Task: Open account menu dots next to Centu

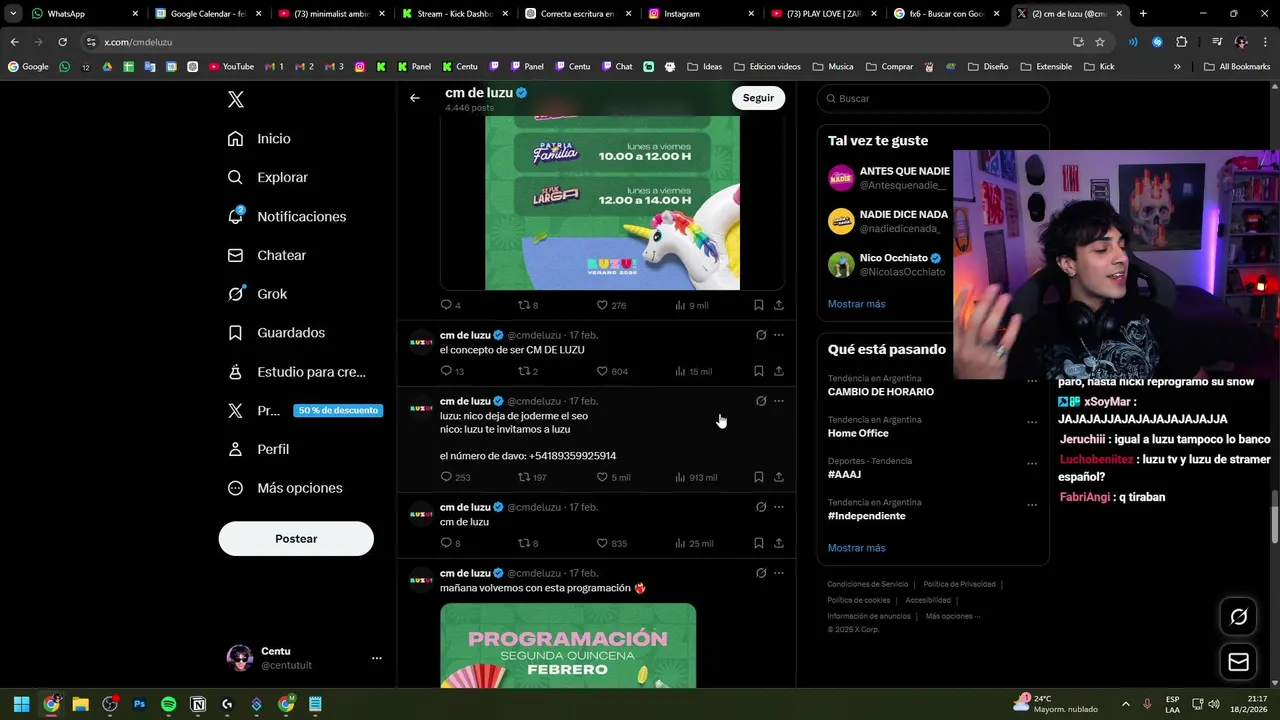Action: click(x=377, y=658)
